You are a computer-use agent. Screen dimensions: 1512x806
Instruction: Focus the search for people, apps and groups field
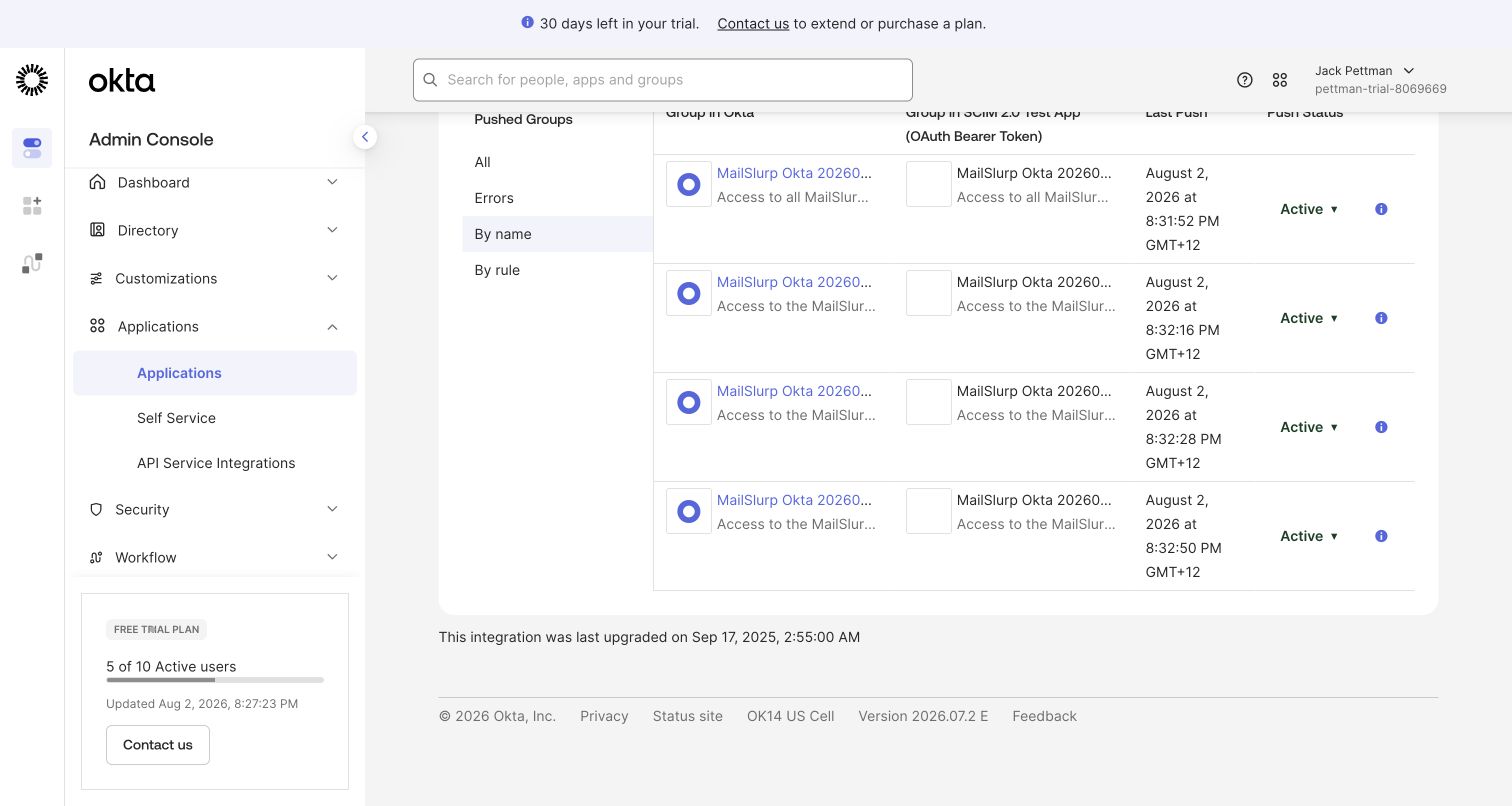pyautogui.click(x=663, y=80)
